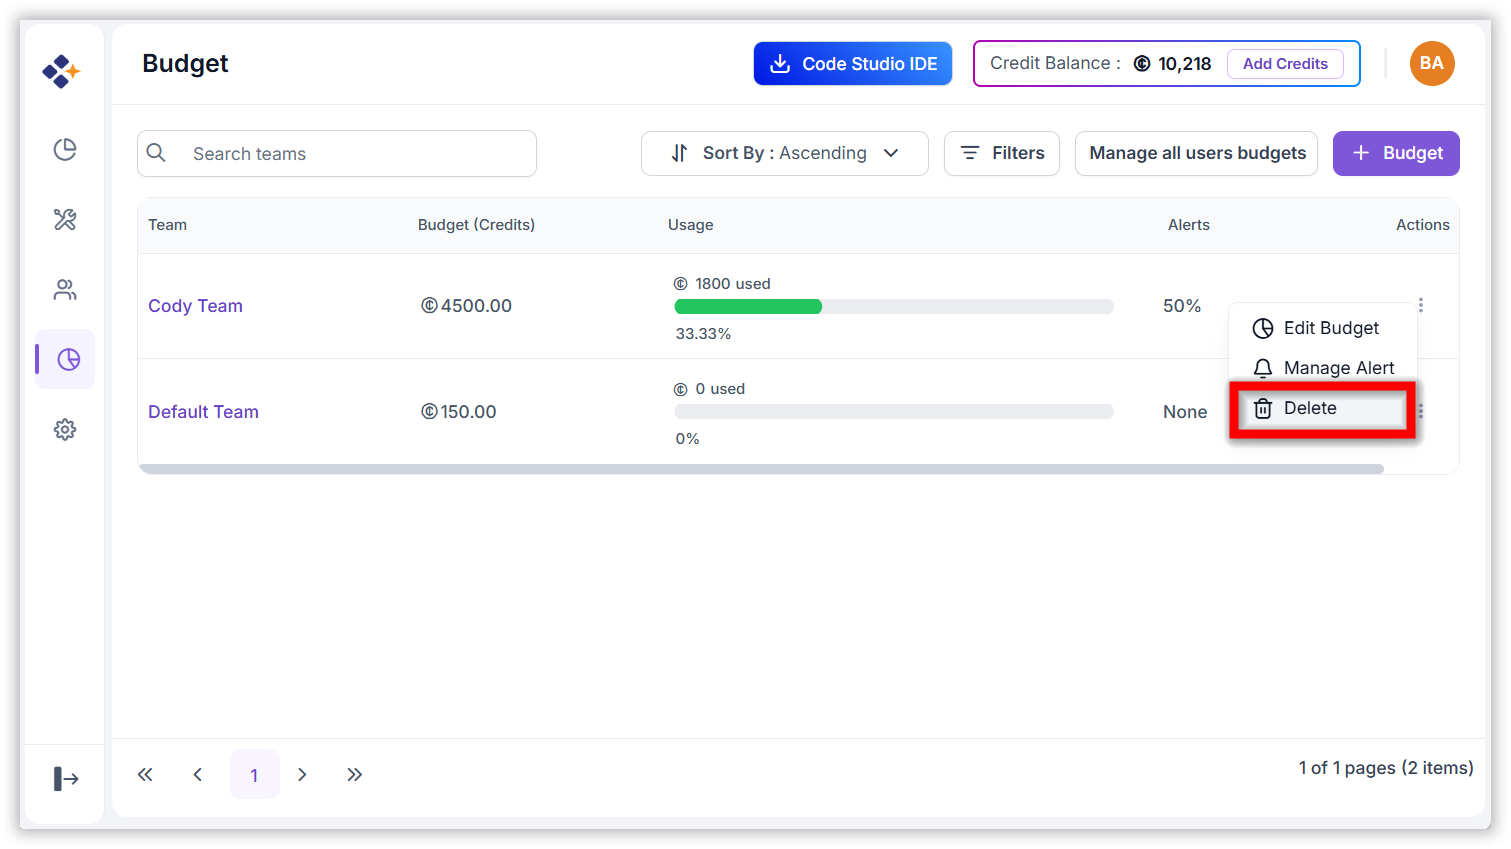Screen dimensions: 1511x849
Task: Open the Filters button
Action: point(1002,153)
